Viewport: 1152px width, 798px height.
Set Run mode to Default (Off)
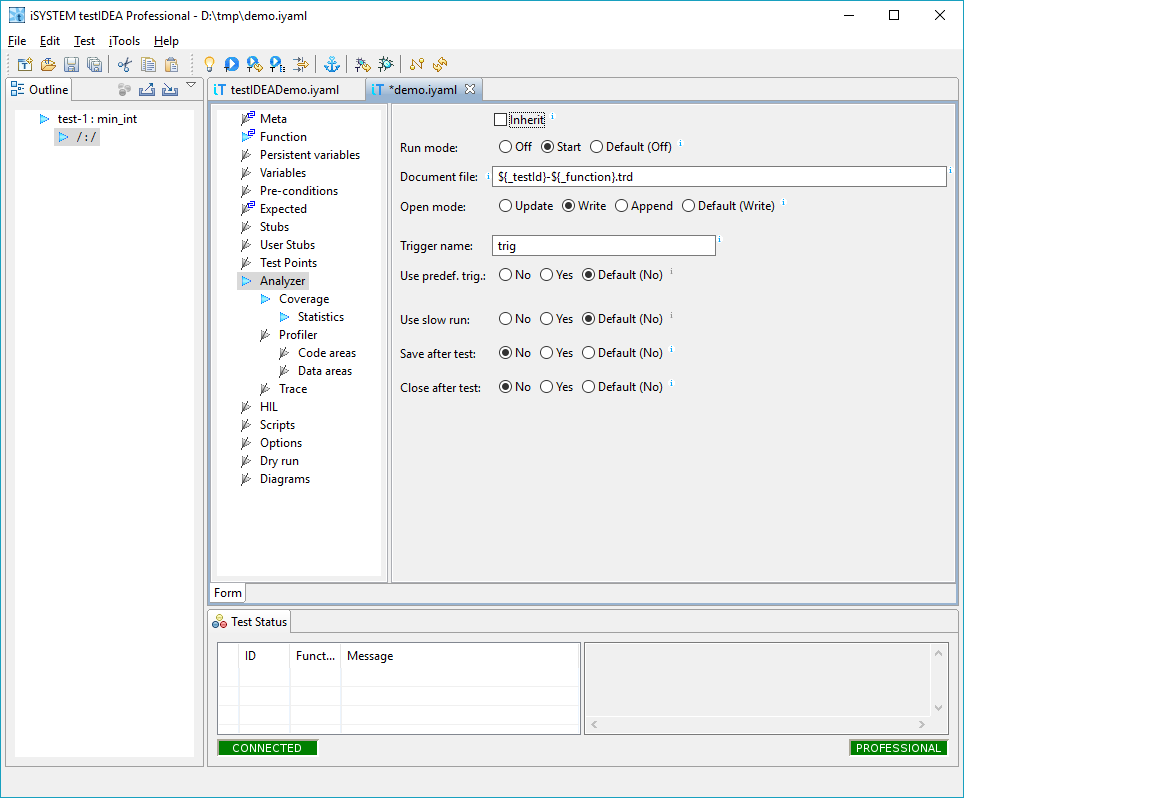[597, 147]
